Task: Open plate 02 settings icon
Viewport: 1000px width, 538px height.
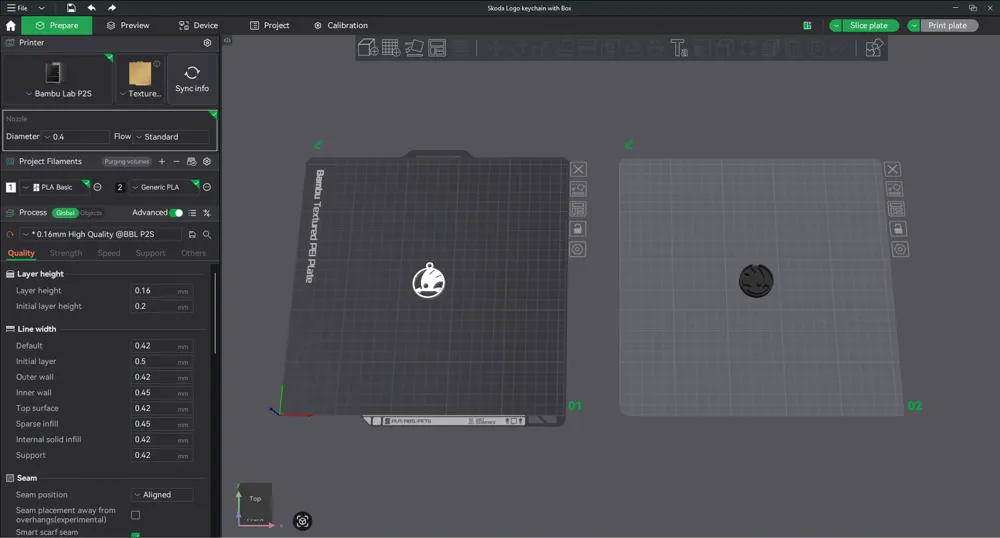Action: 900,249
